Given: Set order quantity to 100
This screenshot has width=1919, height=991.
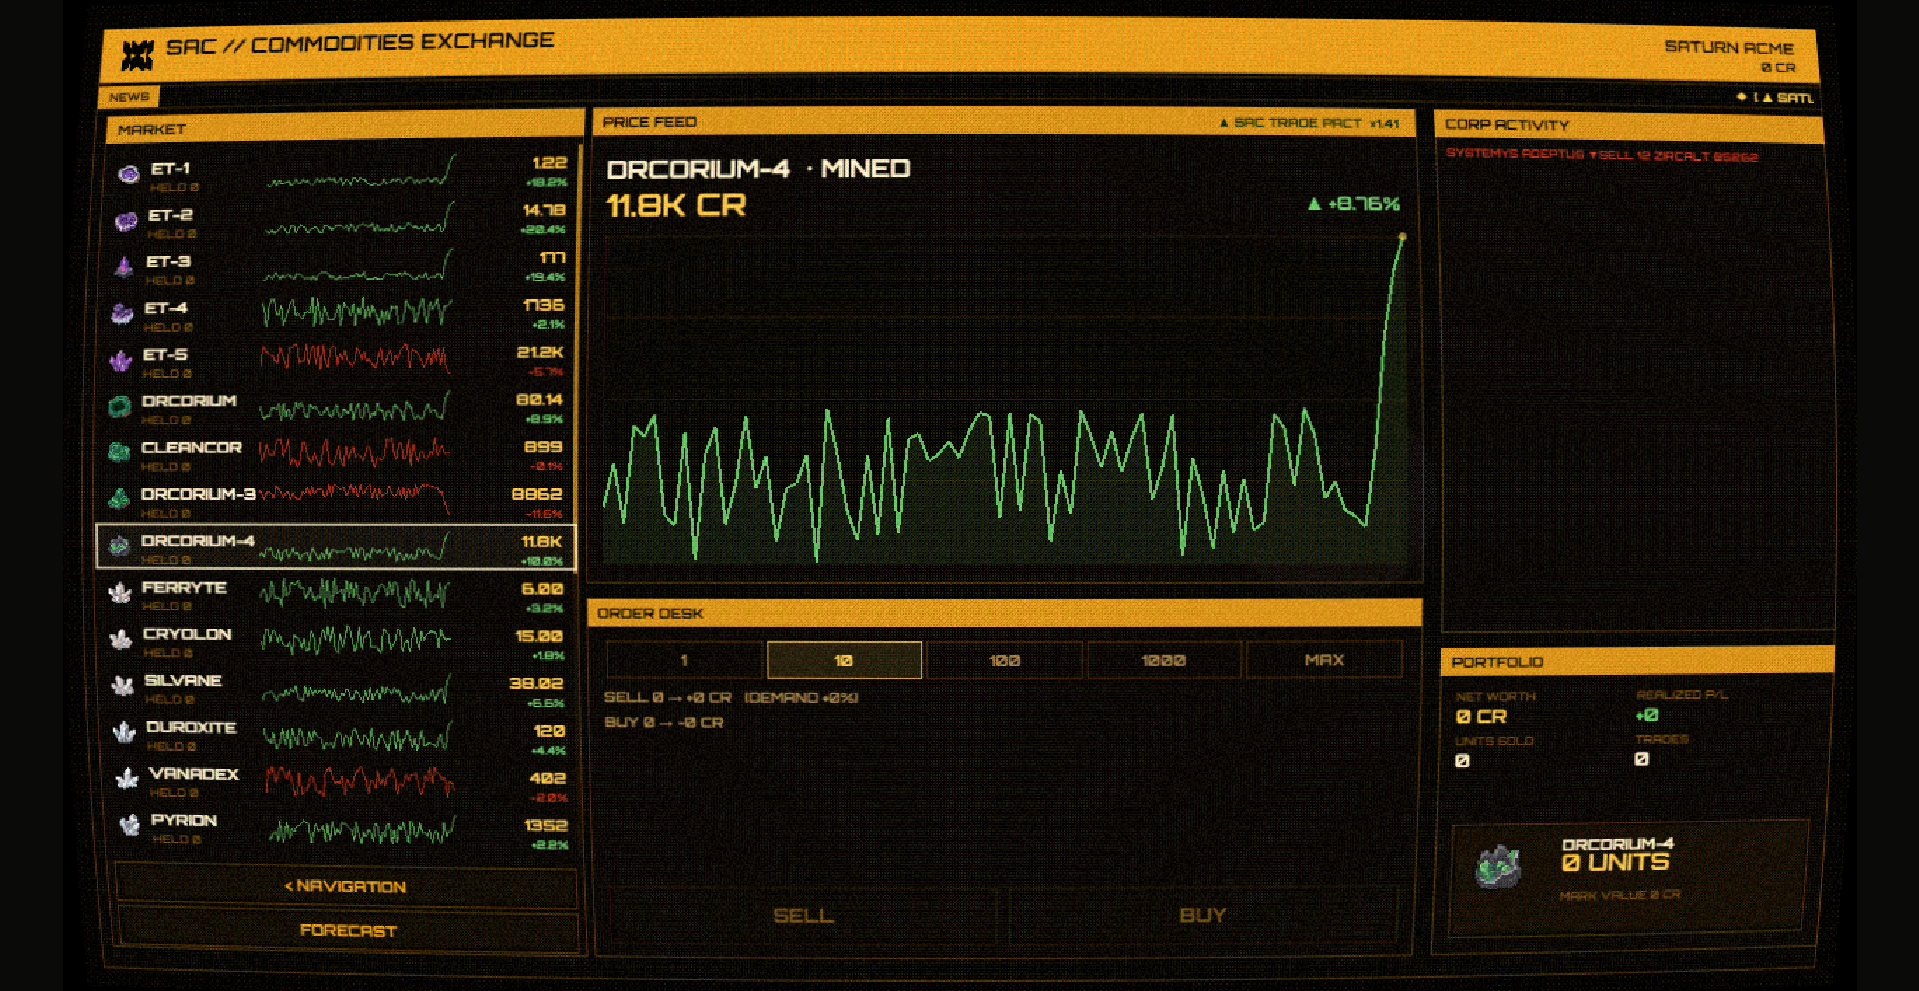Looking at the screenshot, I should pos(1005,660).
